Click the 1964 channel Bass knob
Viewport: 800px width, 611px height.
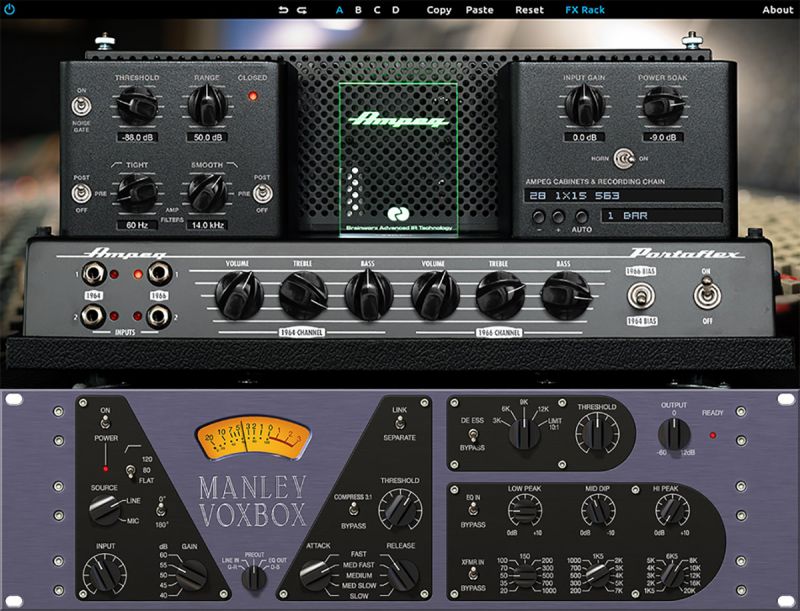[368, 296]
